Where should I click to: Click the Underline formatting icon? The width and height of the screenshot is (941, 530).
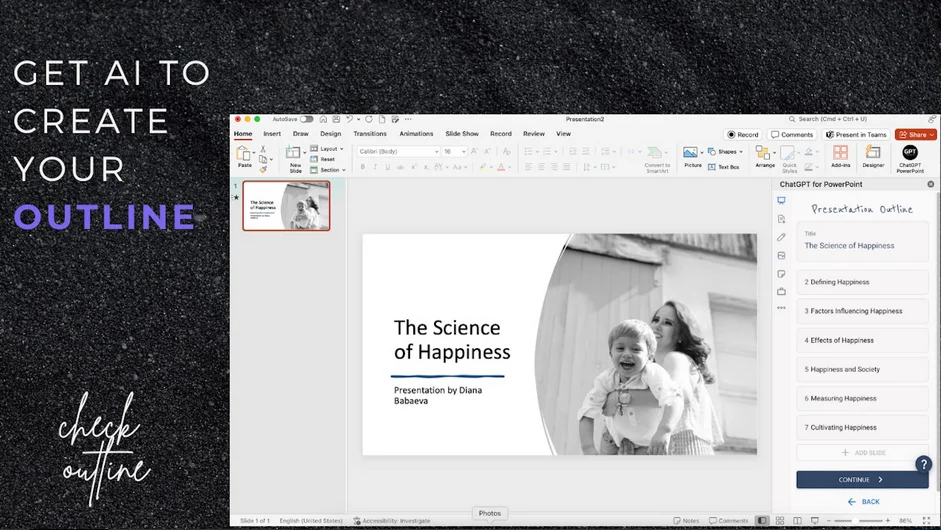tap(388, 167)
